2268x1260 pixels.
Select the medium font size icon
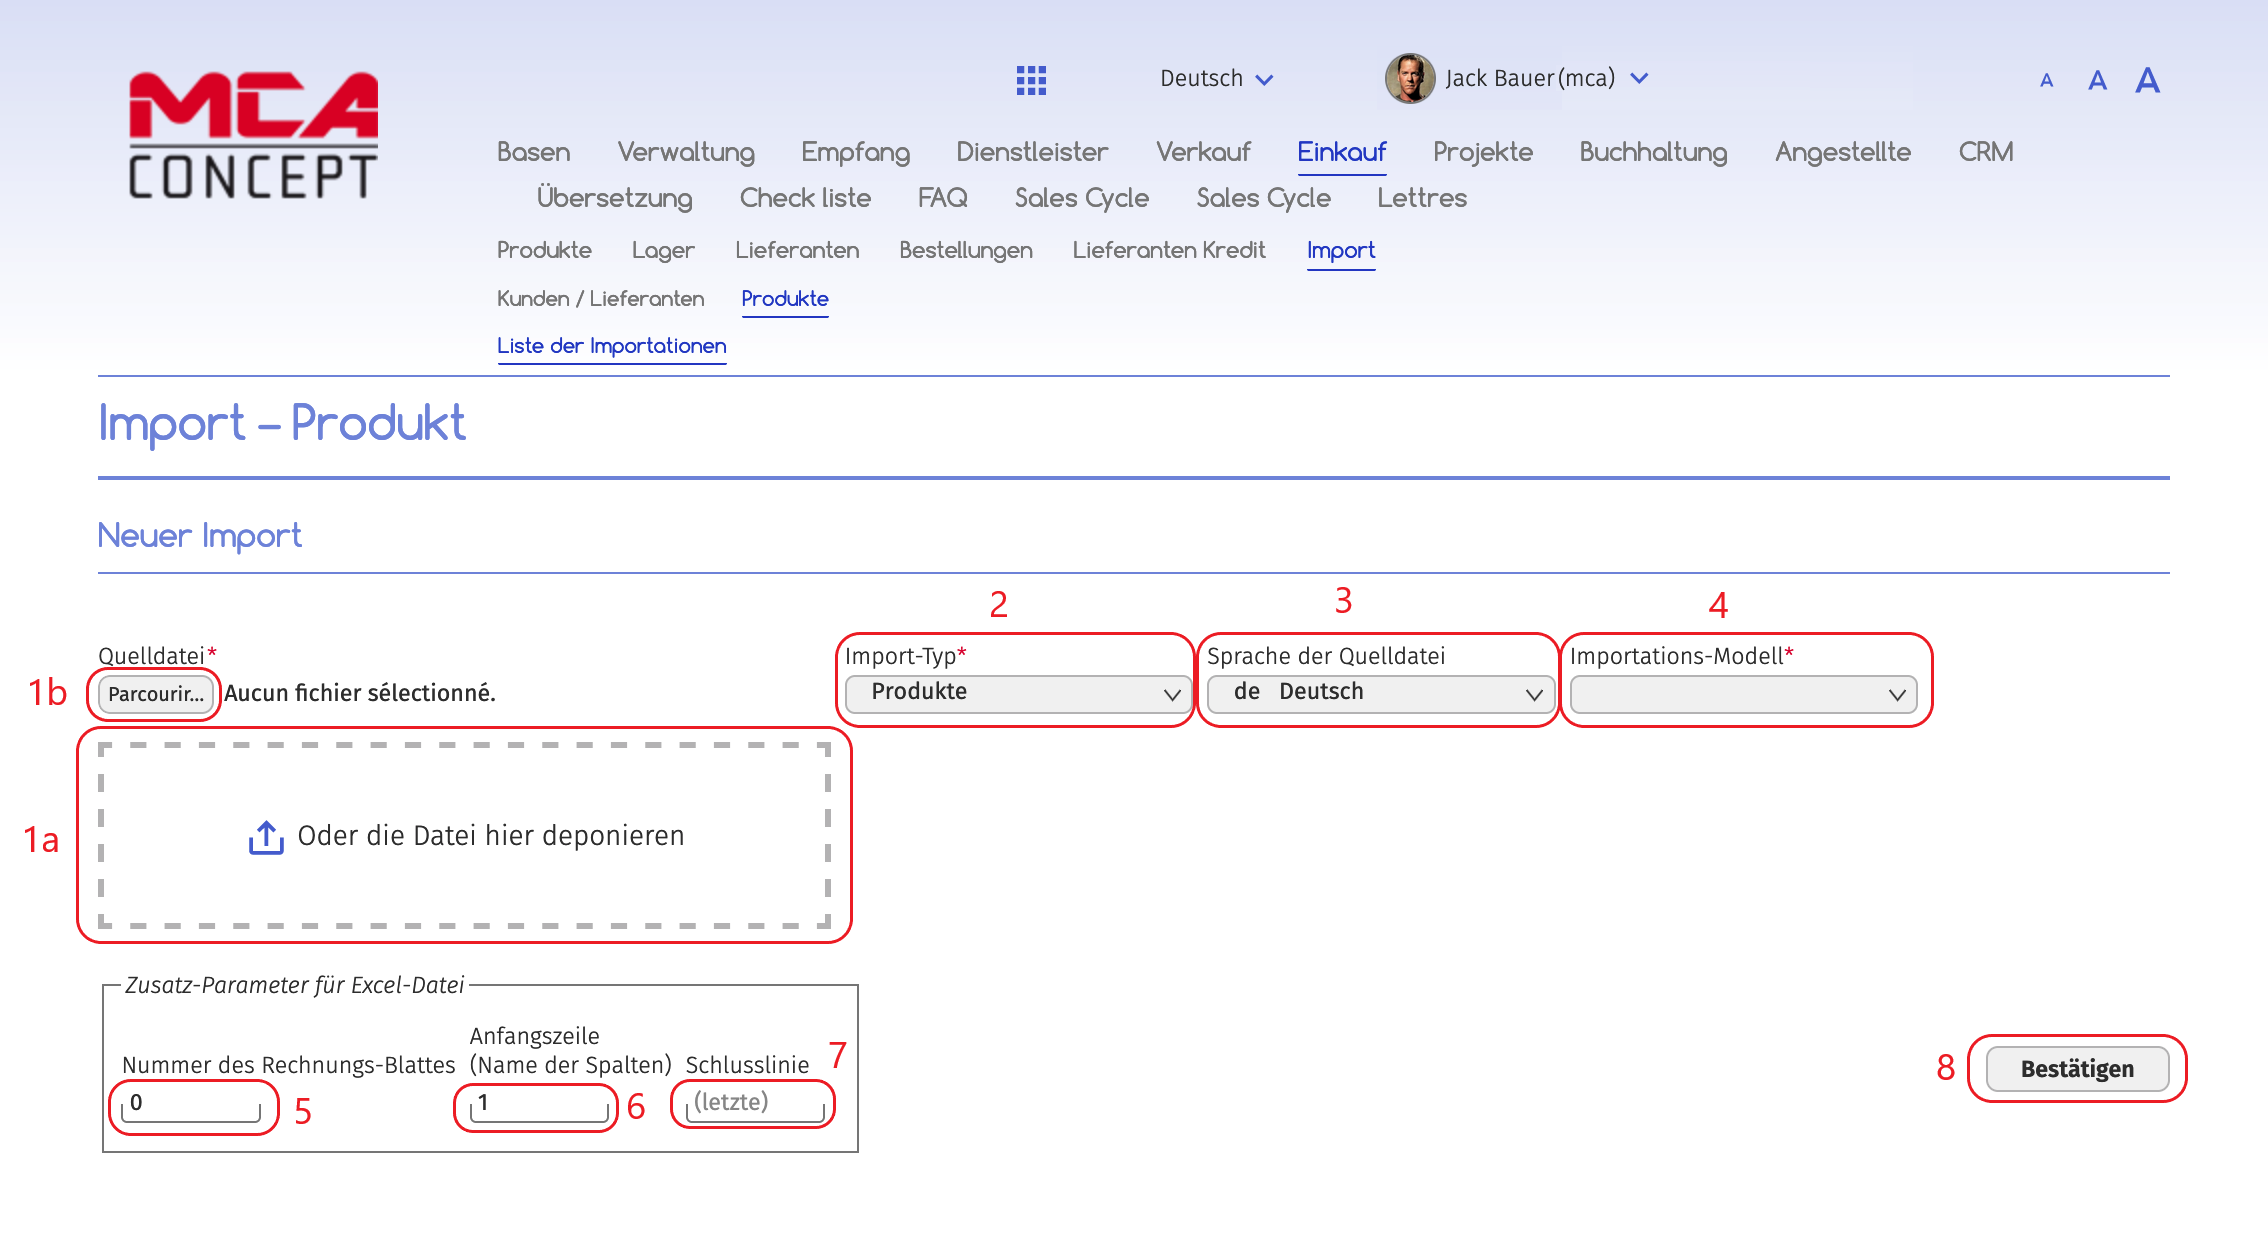[2096, 80]
